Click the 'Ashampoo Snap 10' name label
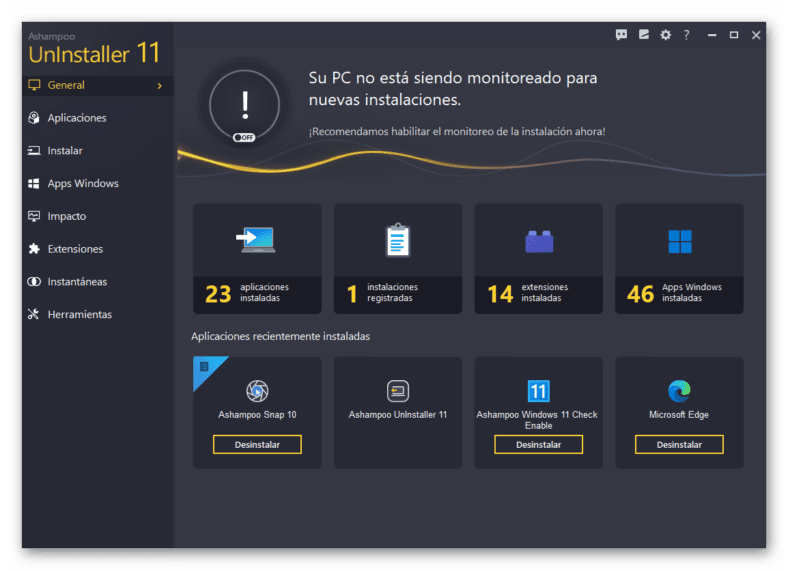The height and width of the screenshot is (570, 788). pyautogui.click(x=257, y=415)
